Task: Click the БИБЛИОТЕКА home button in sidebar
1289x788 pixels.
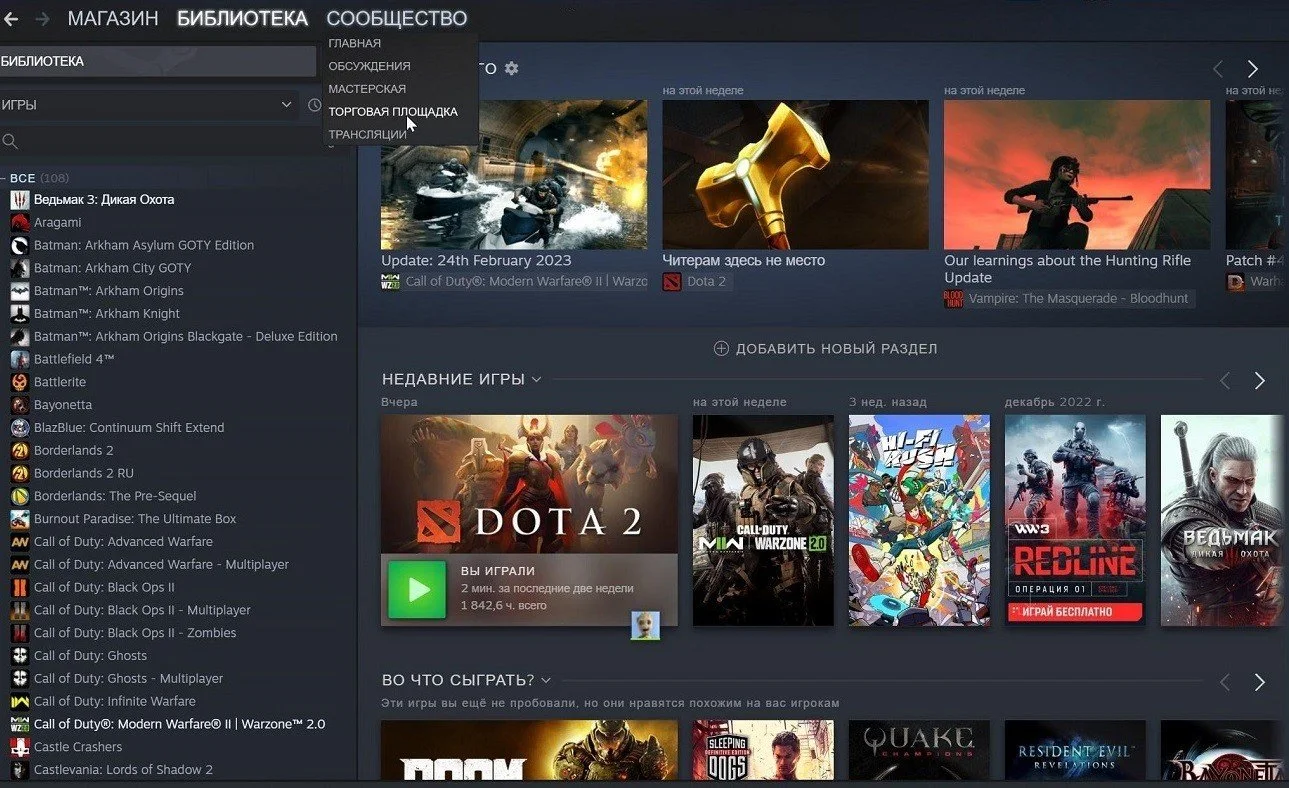Action: (x=157, y=61)
